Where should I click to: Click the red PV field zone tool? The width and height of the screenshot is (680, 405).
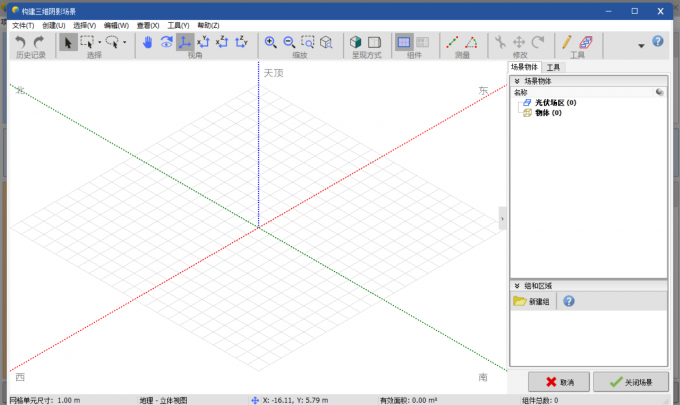coord(586,42)
